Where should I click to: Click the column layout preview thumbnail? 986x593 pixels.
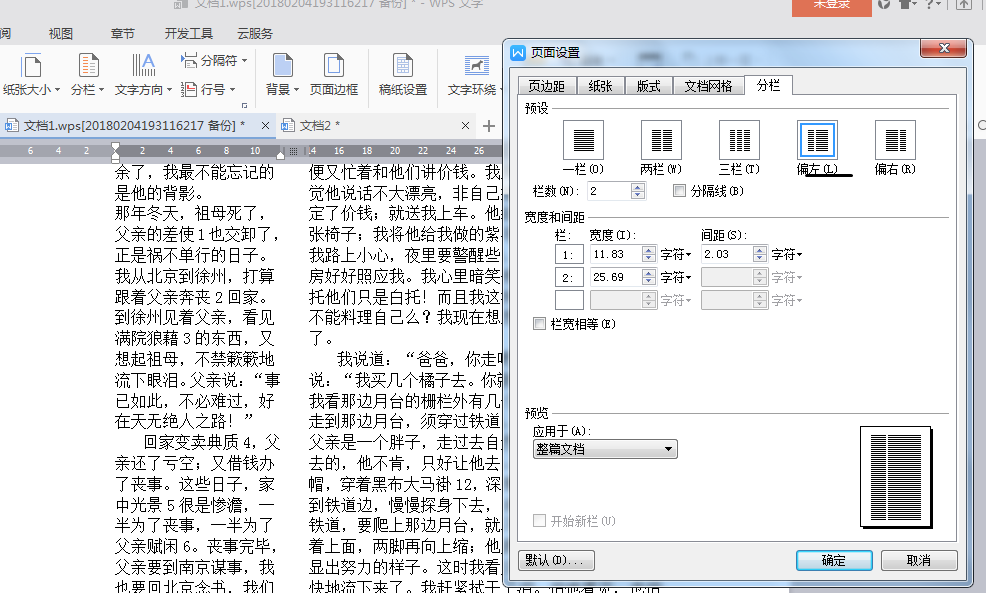(x=896, y=477)
